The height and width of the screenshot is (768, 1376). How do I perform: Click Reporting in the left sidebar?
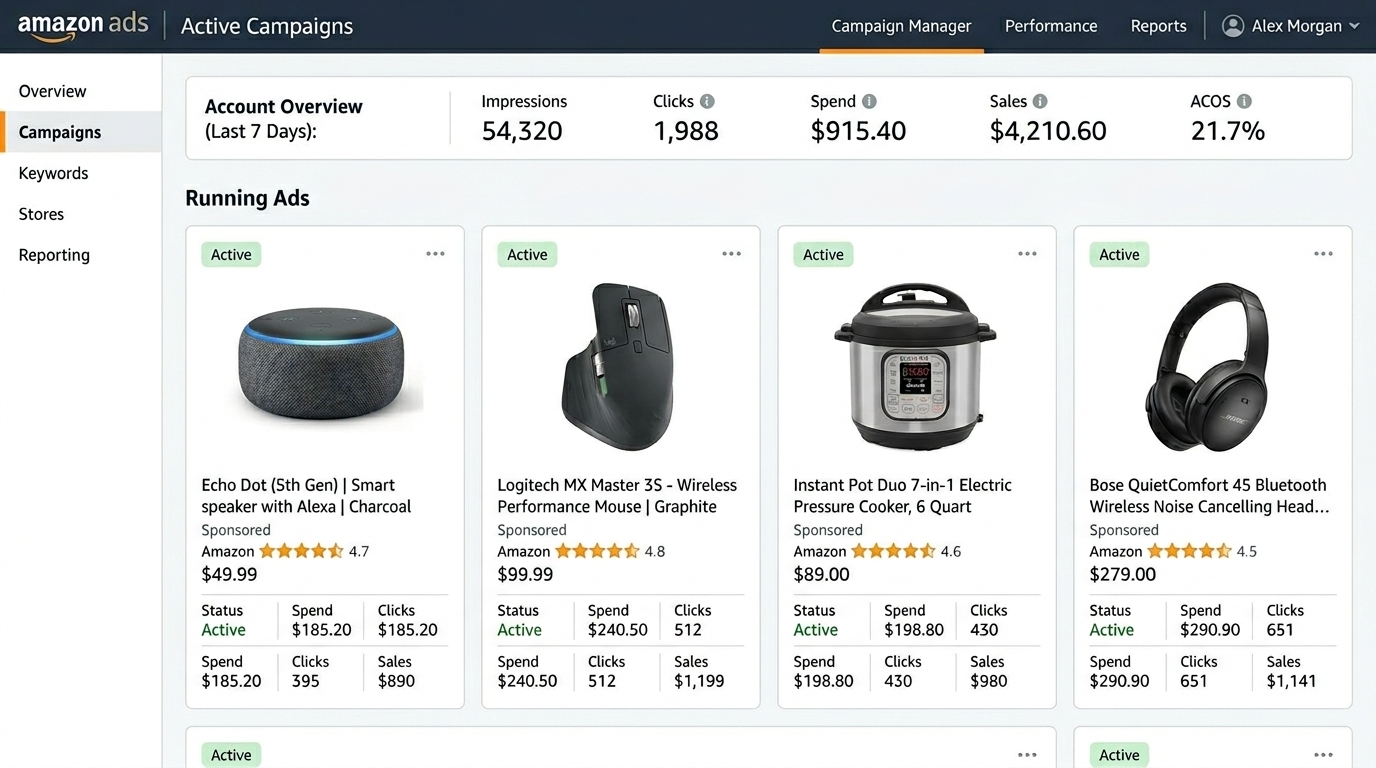pos(53,254)
